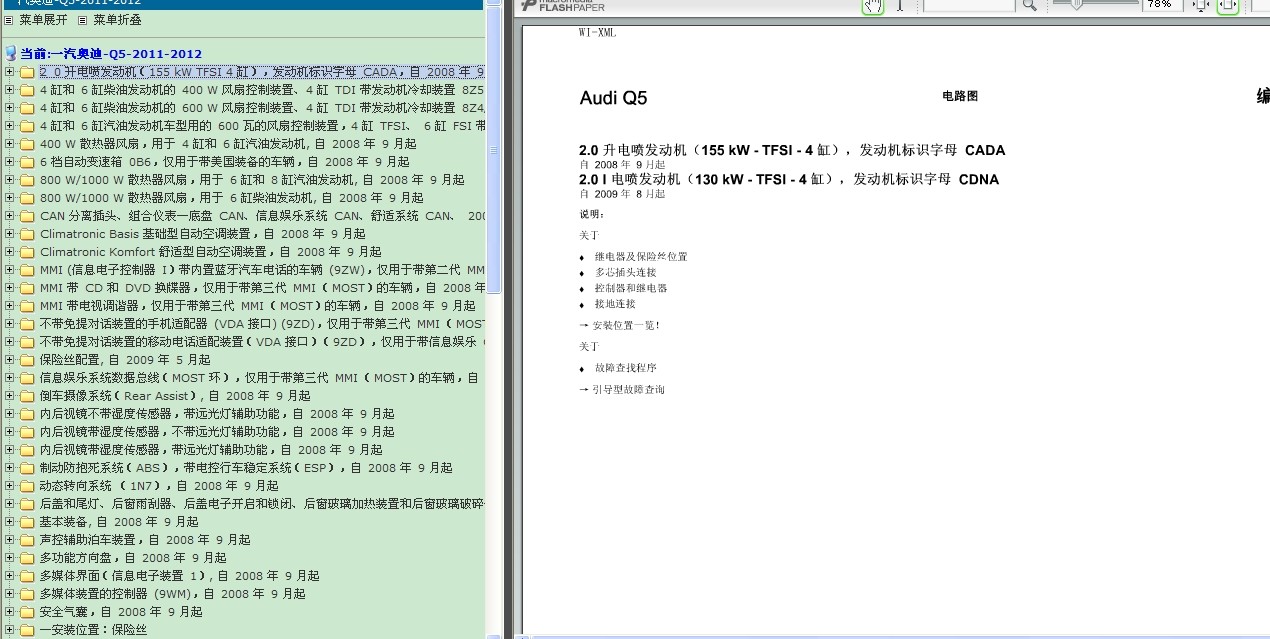
Task: Click the folder icon for 400 W 散热器风扇
Action: click(x=27, y=144)
